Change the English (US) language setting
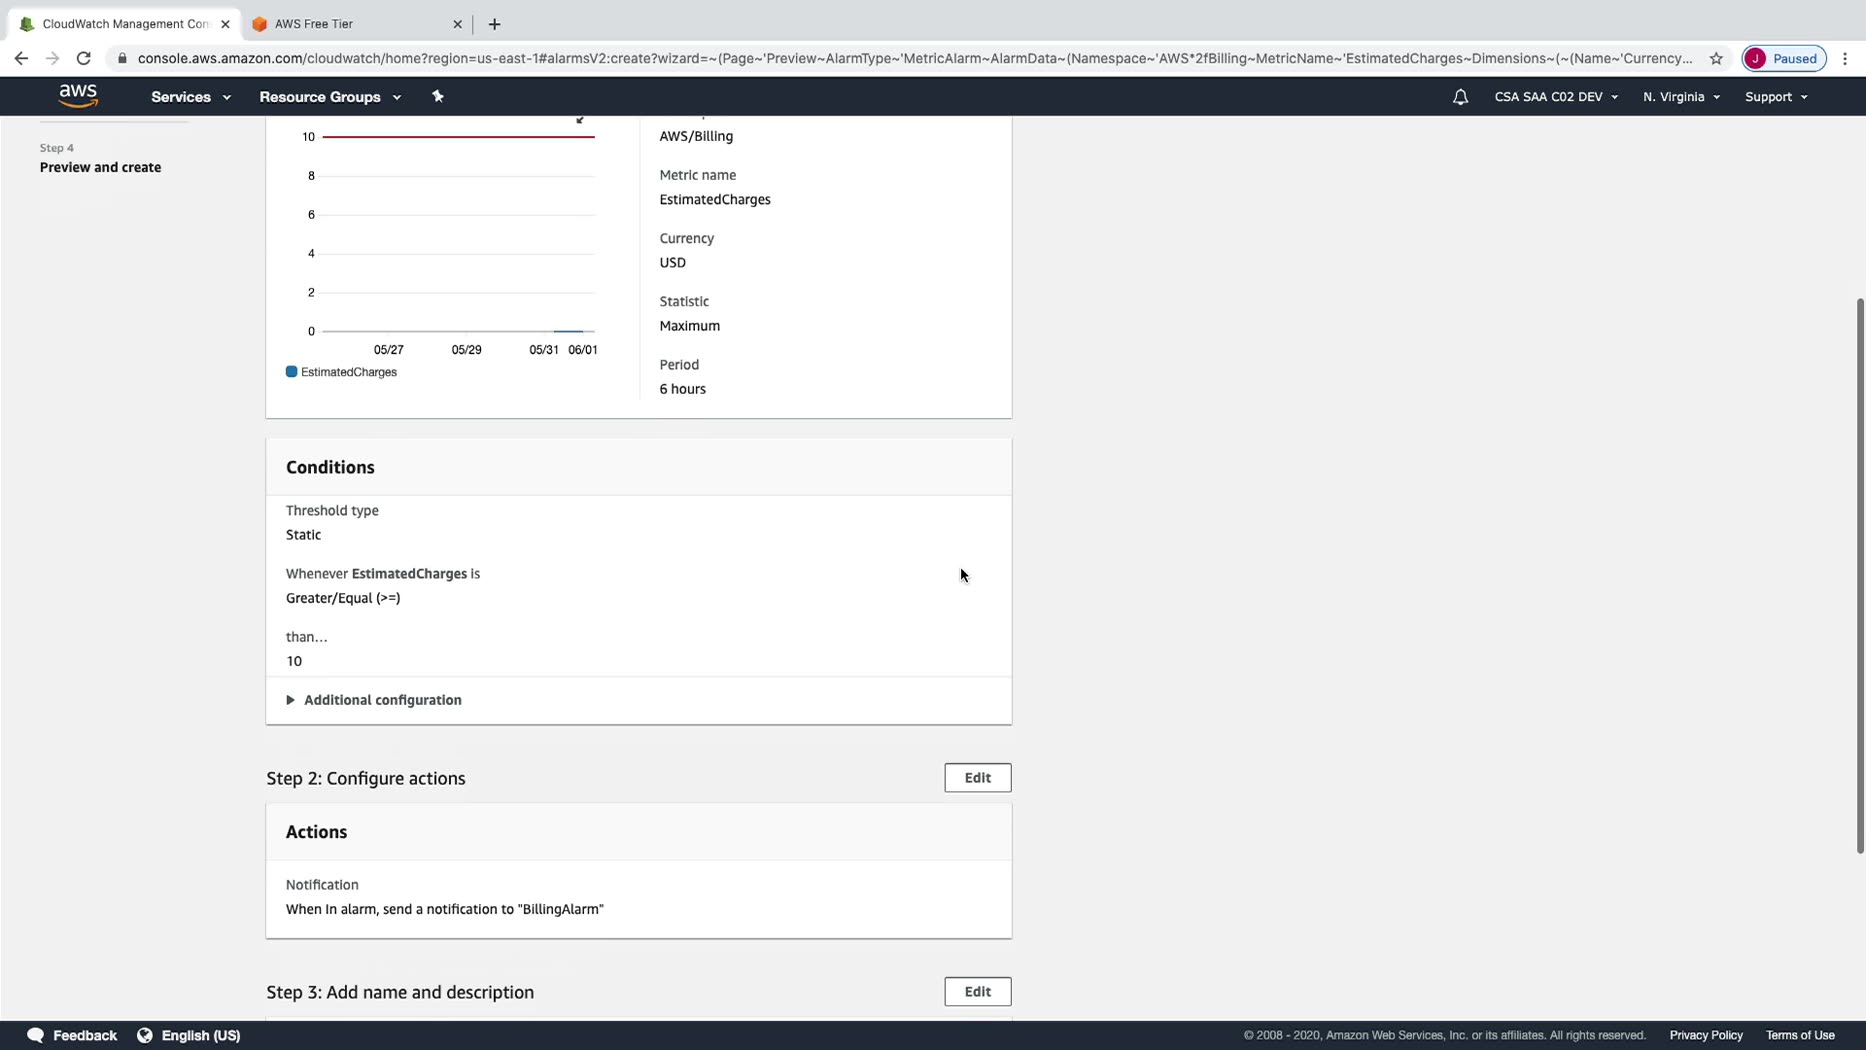This screenshot has width=1866, height=1050. [201, 1035]
